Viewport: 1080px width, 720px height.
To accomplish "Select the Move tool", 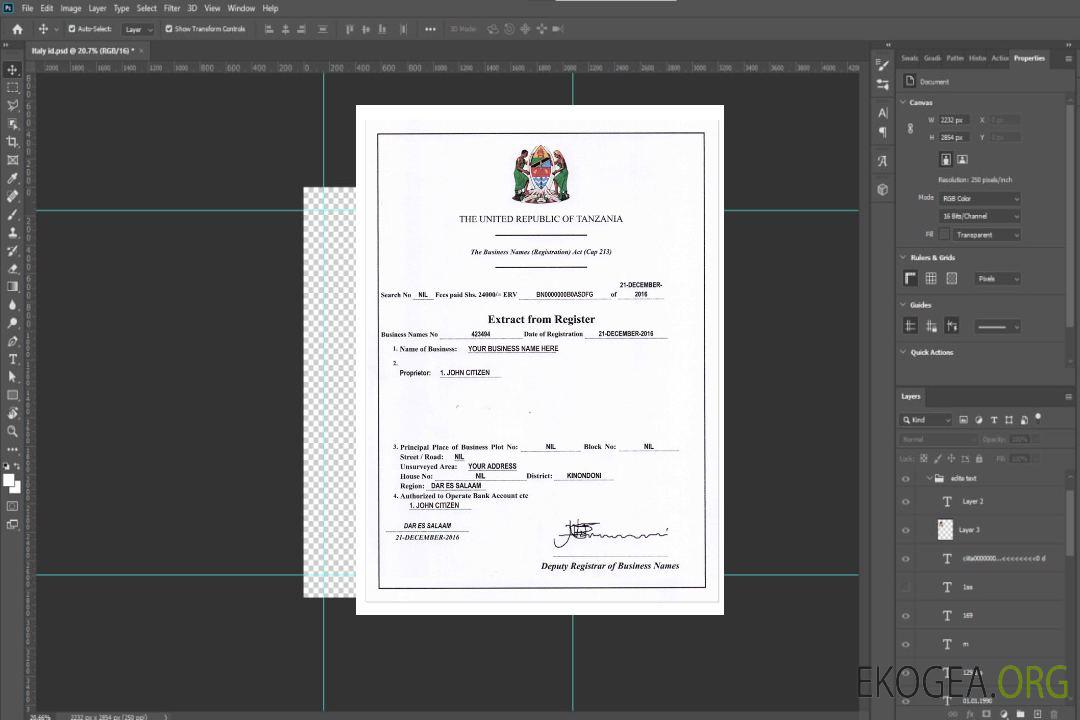I will pyautogui.click(x=12, y=70).
